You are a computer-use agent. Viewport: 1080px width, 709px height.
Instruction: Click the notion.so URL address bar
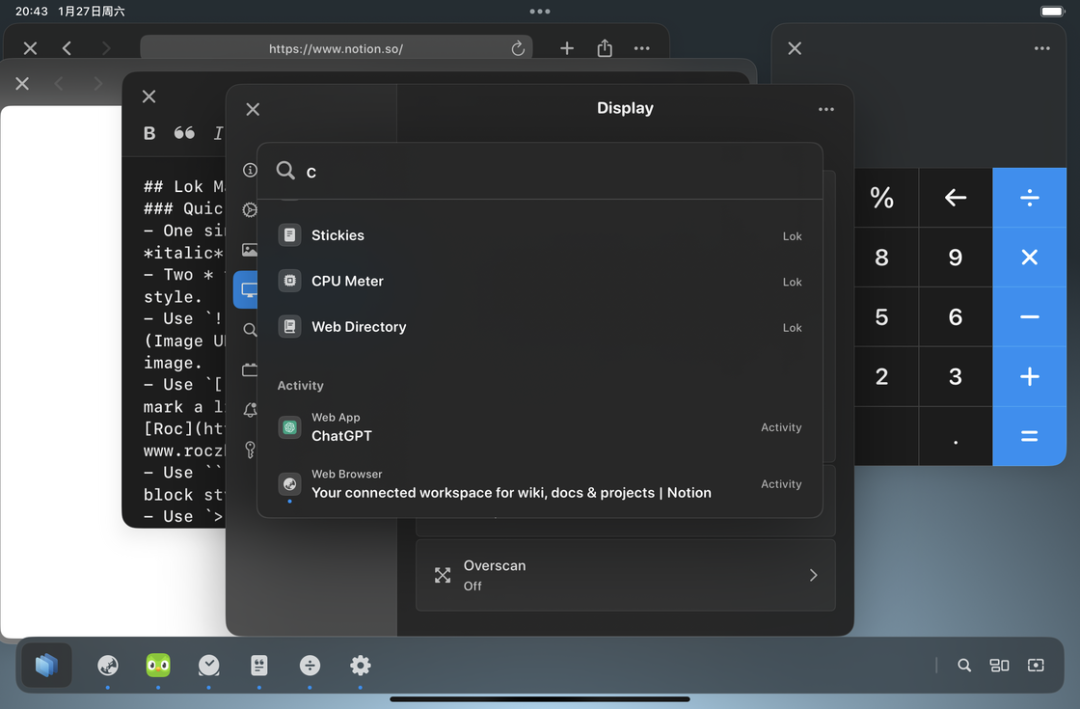[x=336, y=48]
